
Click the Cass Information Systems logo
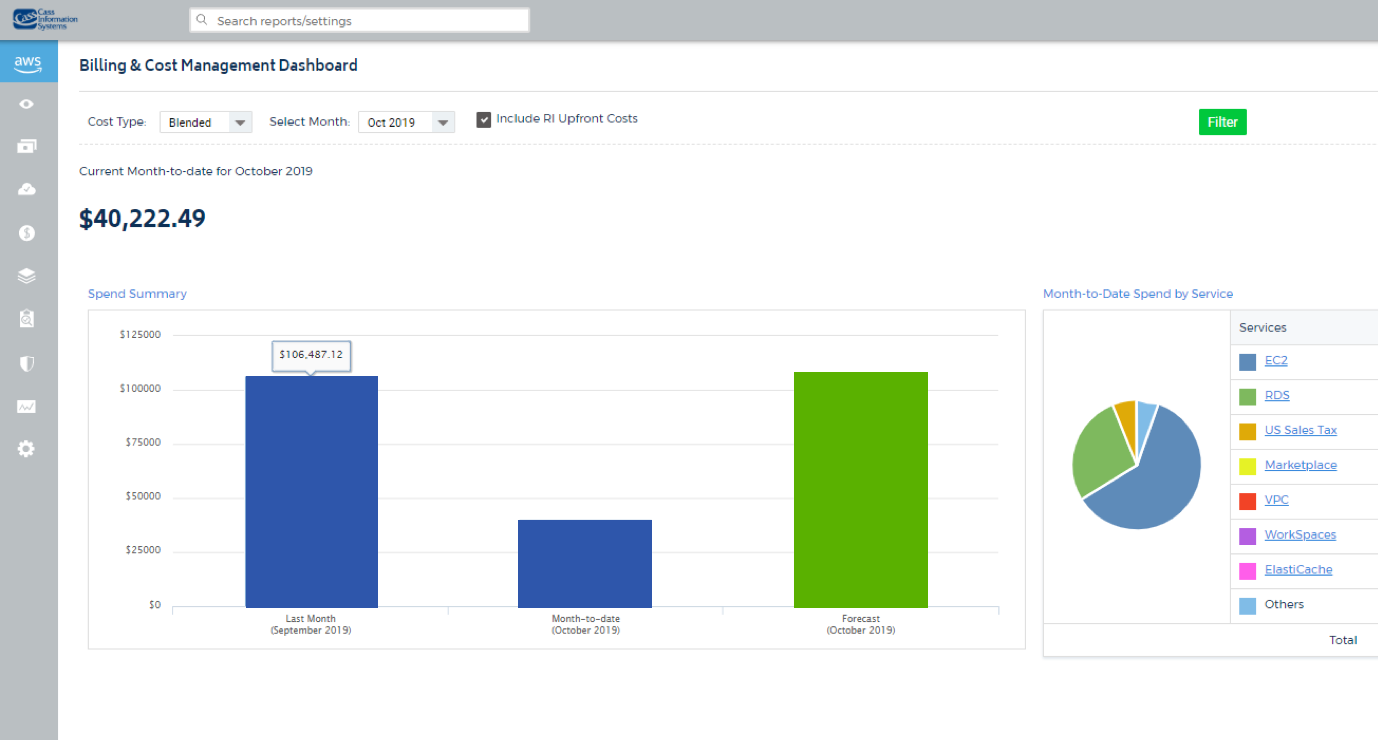45,20
